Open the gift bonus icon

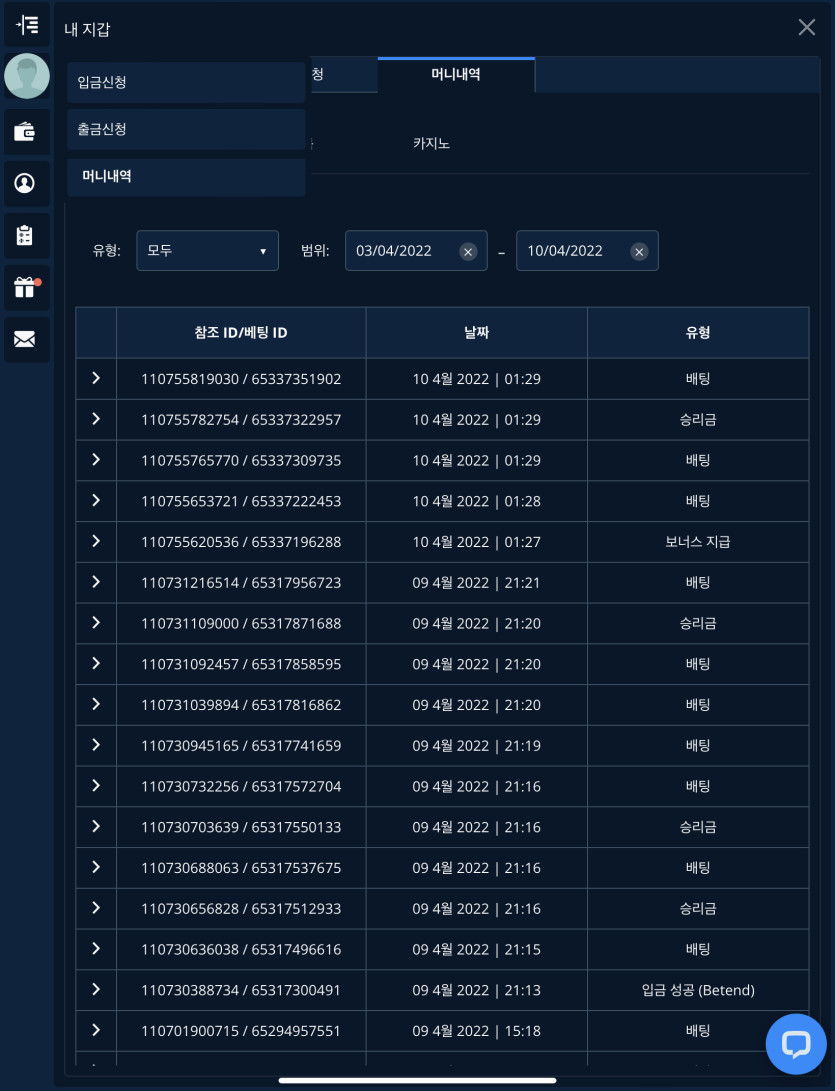[25, 287]
